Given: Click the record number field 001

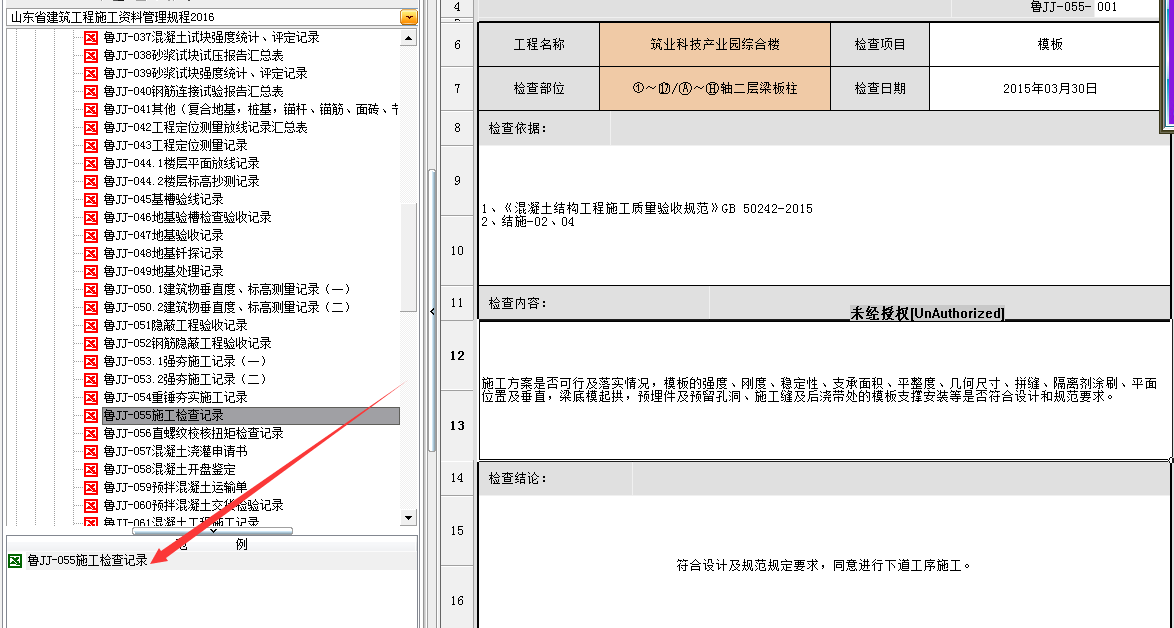Looking at the screenshot, I should point(1130,7).
